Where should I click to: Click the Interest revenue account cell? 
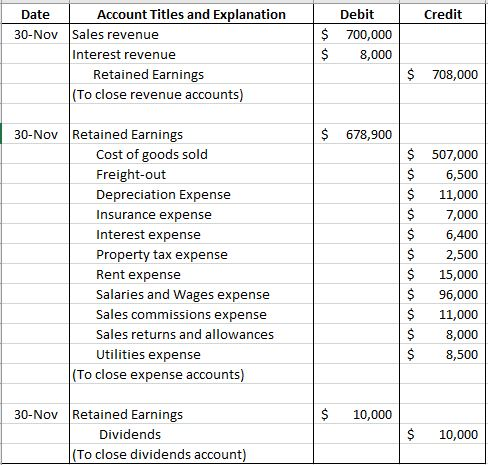pos(191,54)
